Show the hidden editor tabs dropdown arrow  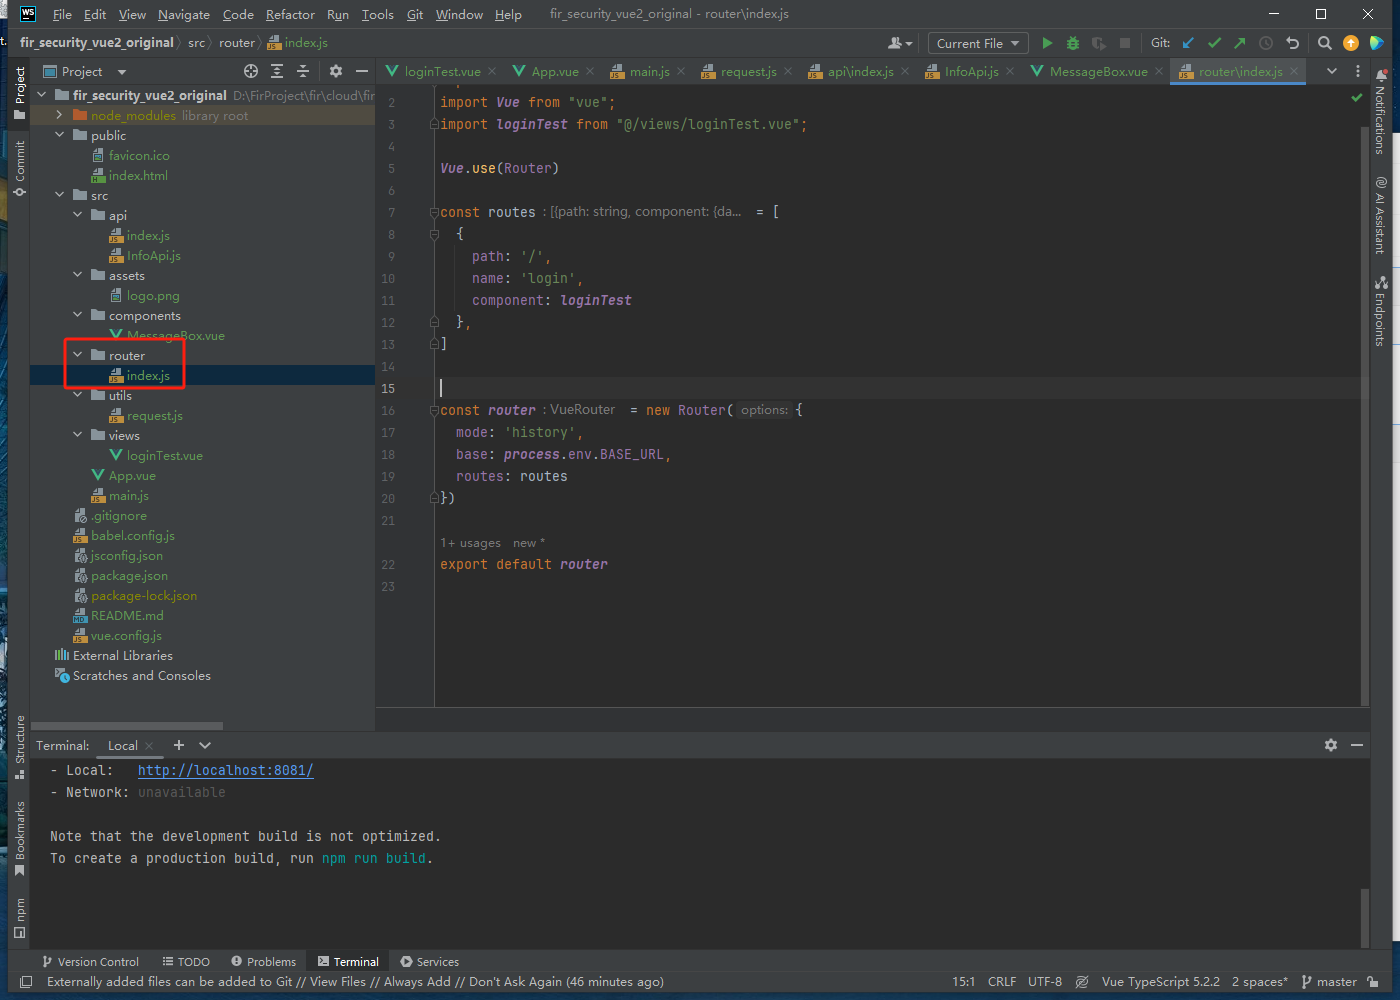click(x=1332, y=71)
